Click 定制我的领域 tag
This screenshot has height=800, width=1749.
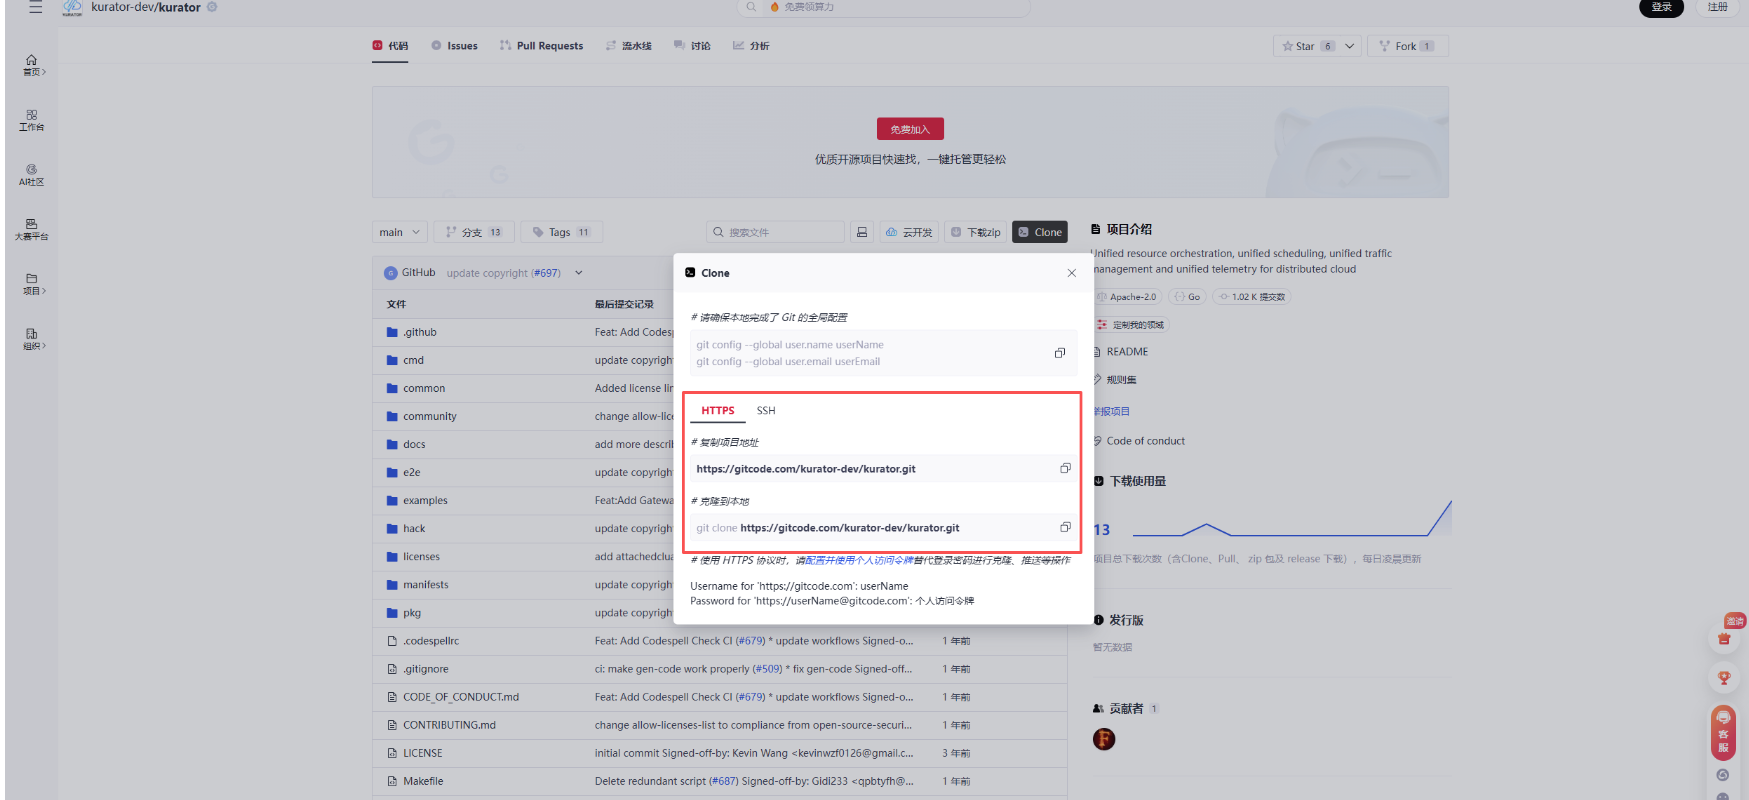[1130, 325]
